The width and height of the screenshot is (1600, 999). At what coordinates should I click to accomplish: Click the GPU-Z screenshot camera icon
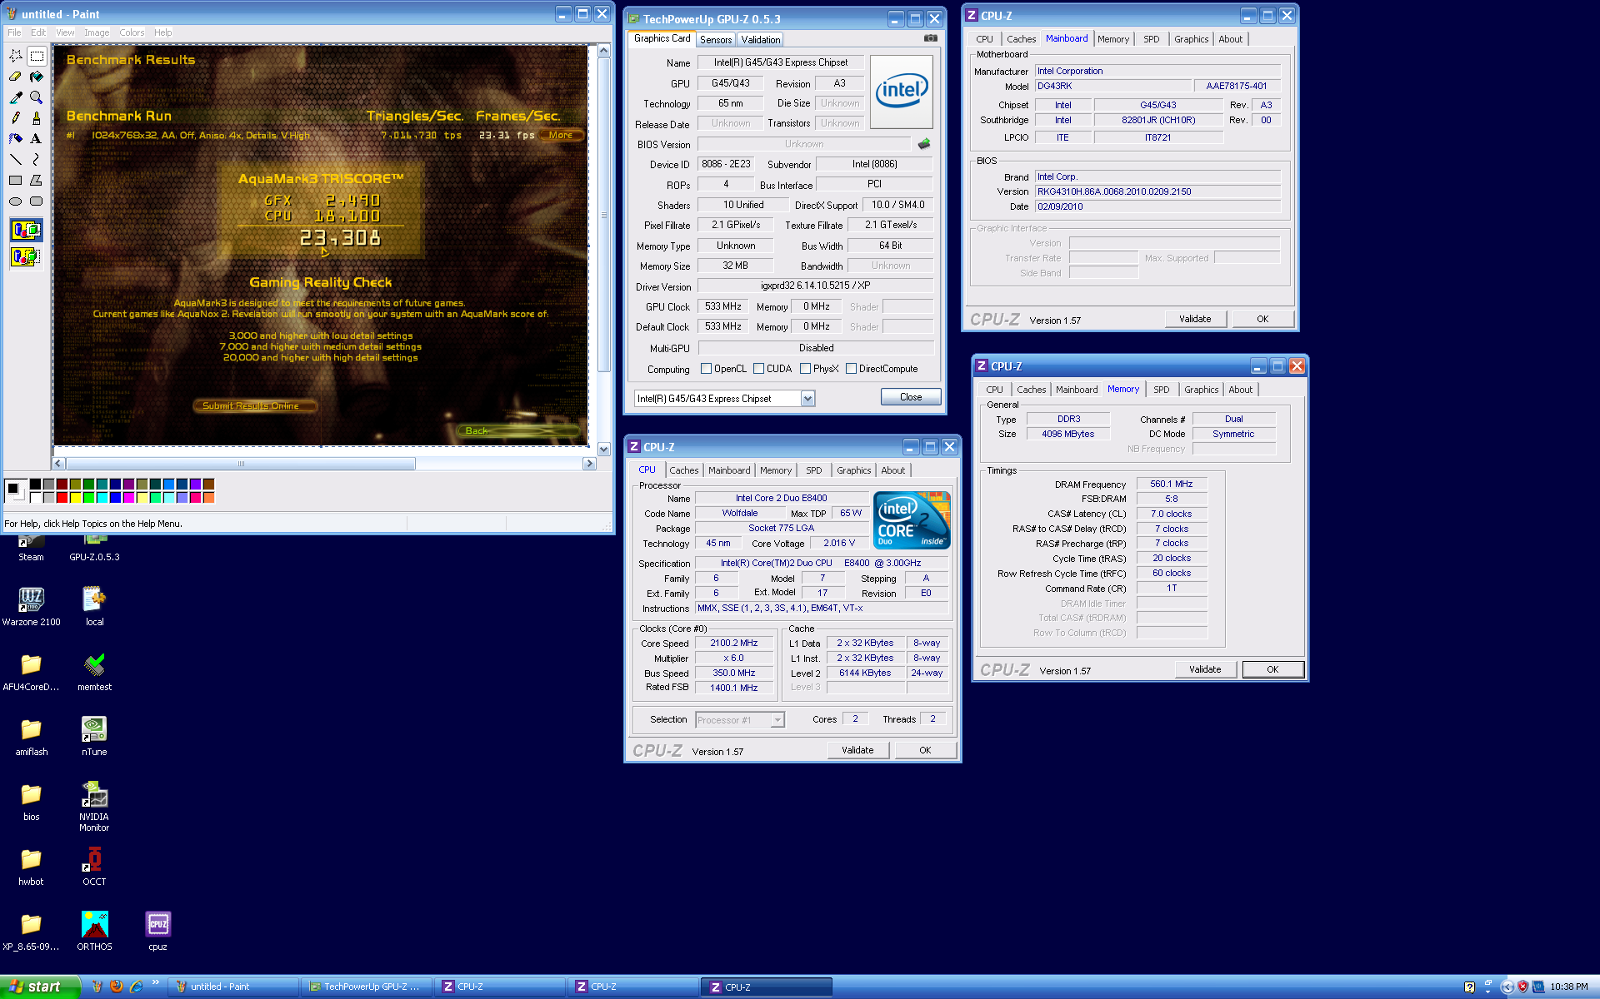(x=930, y=39)
